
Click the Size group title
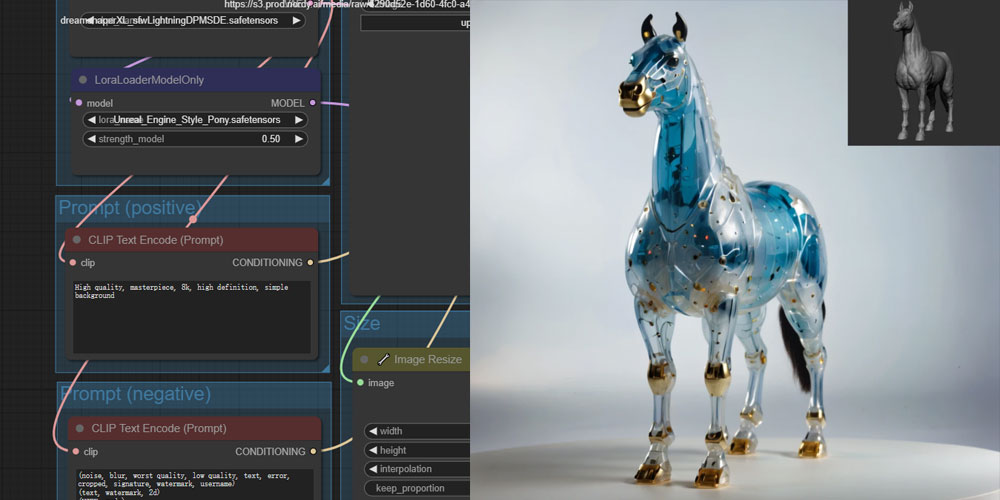click(x=362, y=323)
